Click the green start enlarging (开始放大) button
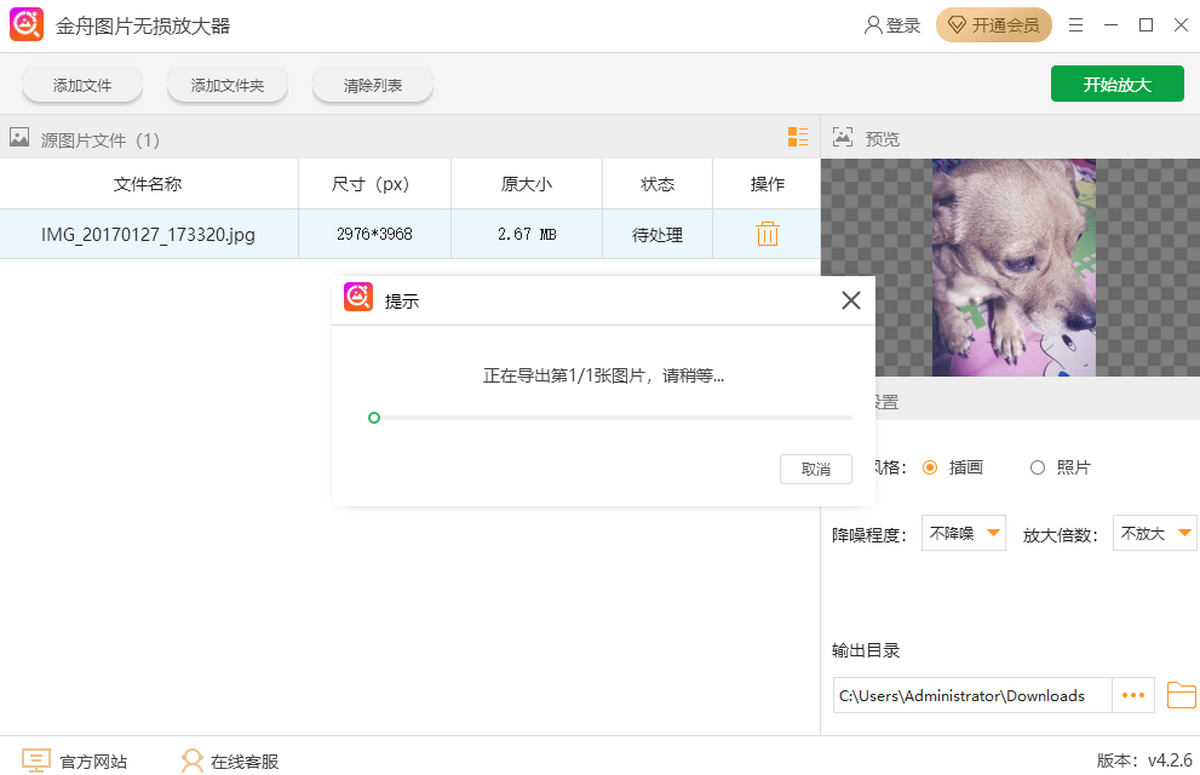The image size is (1200, 775). tap(1117, 85)
